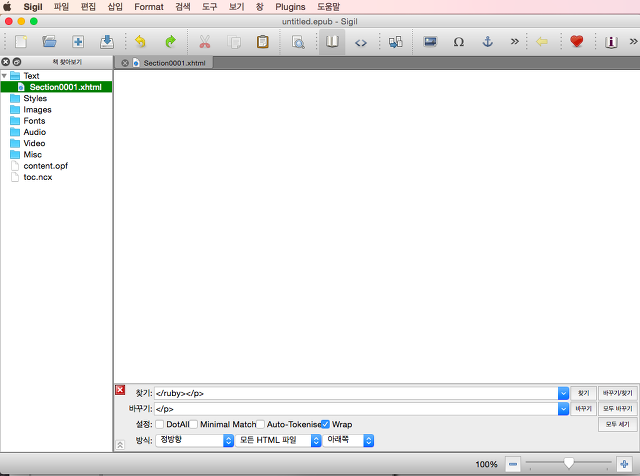Open the 모든 HTML 파일 scope dropdown
This screenshot has width=640, height=476.
(x=279, y=440)
